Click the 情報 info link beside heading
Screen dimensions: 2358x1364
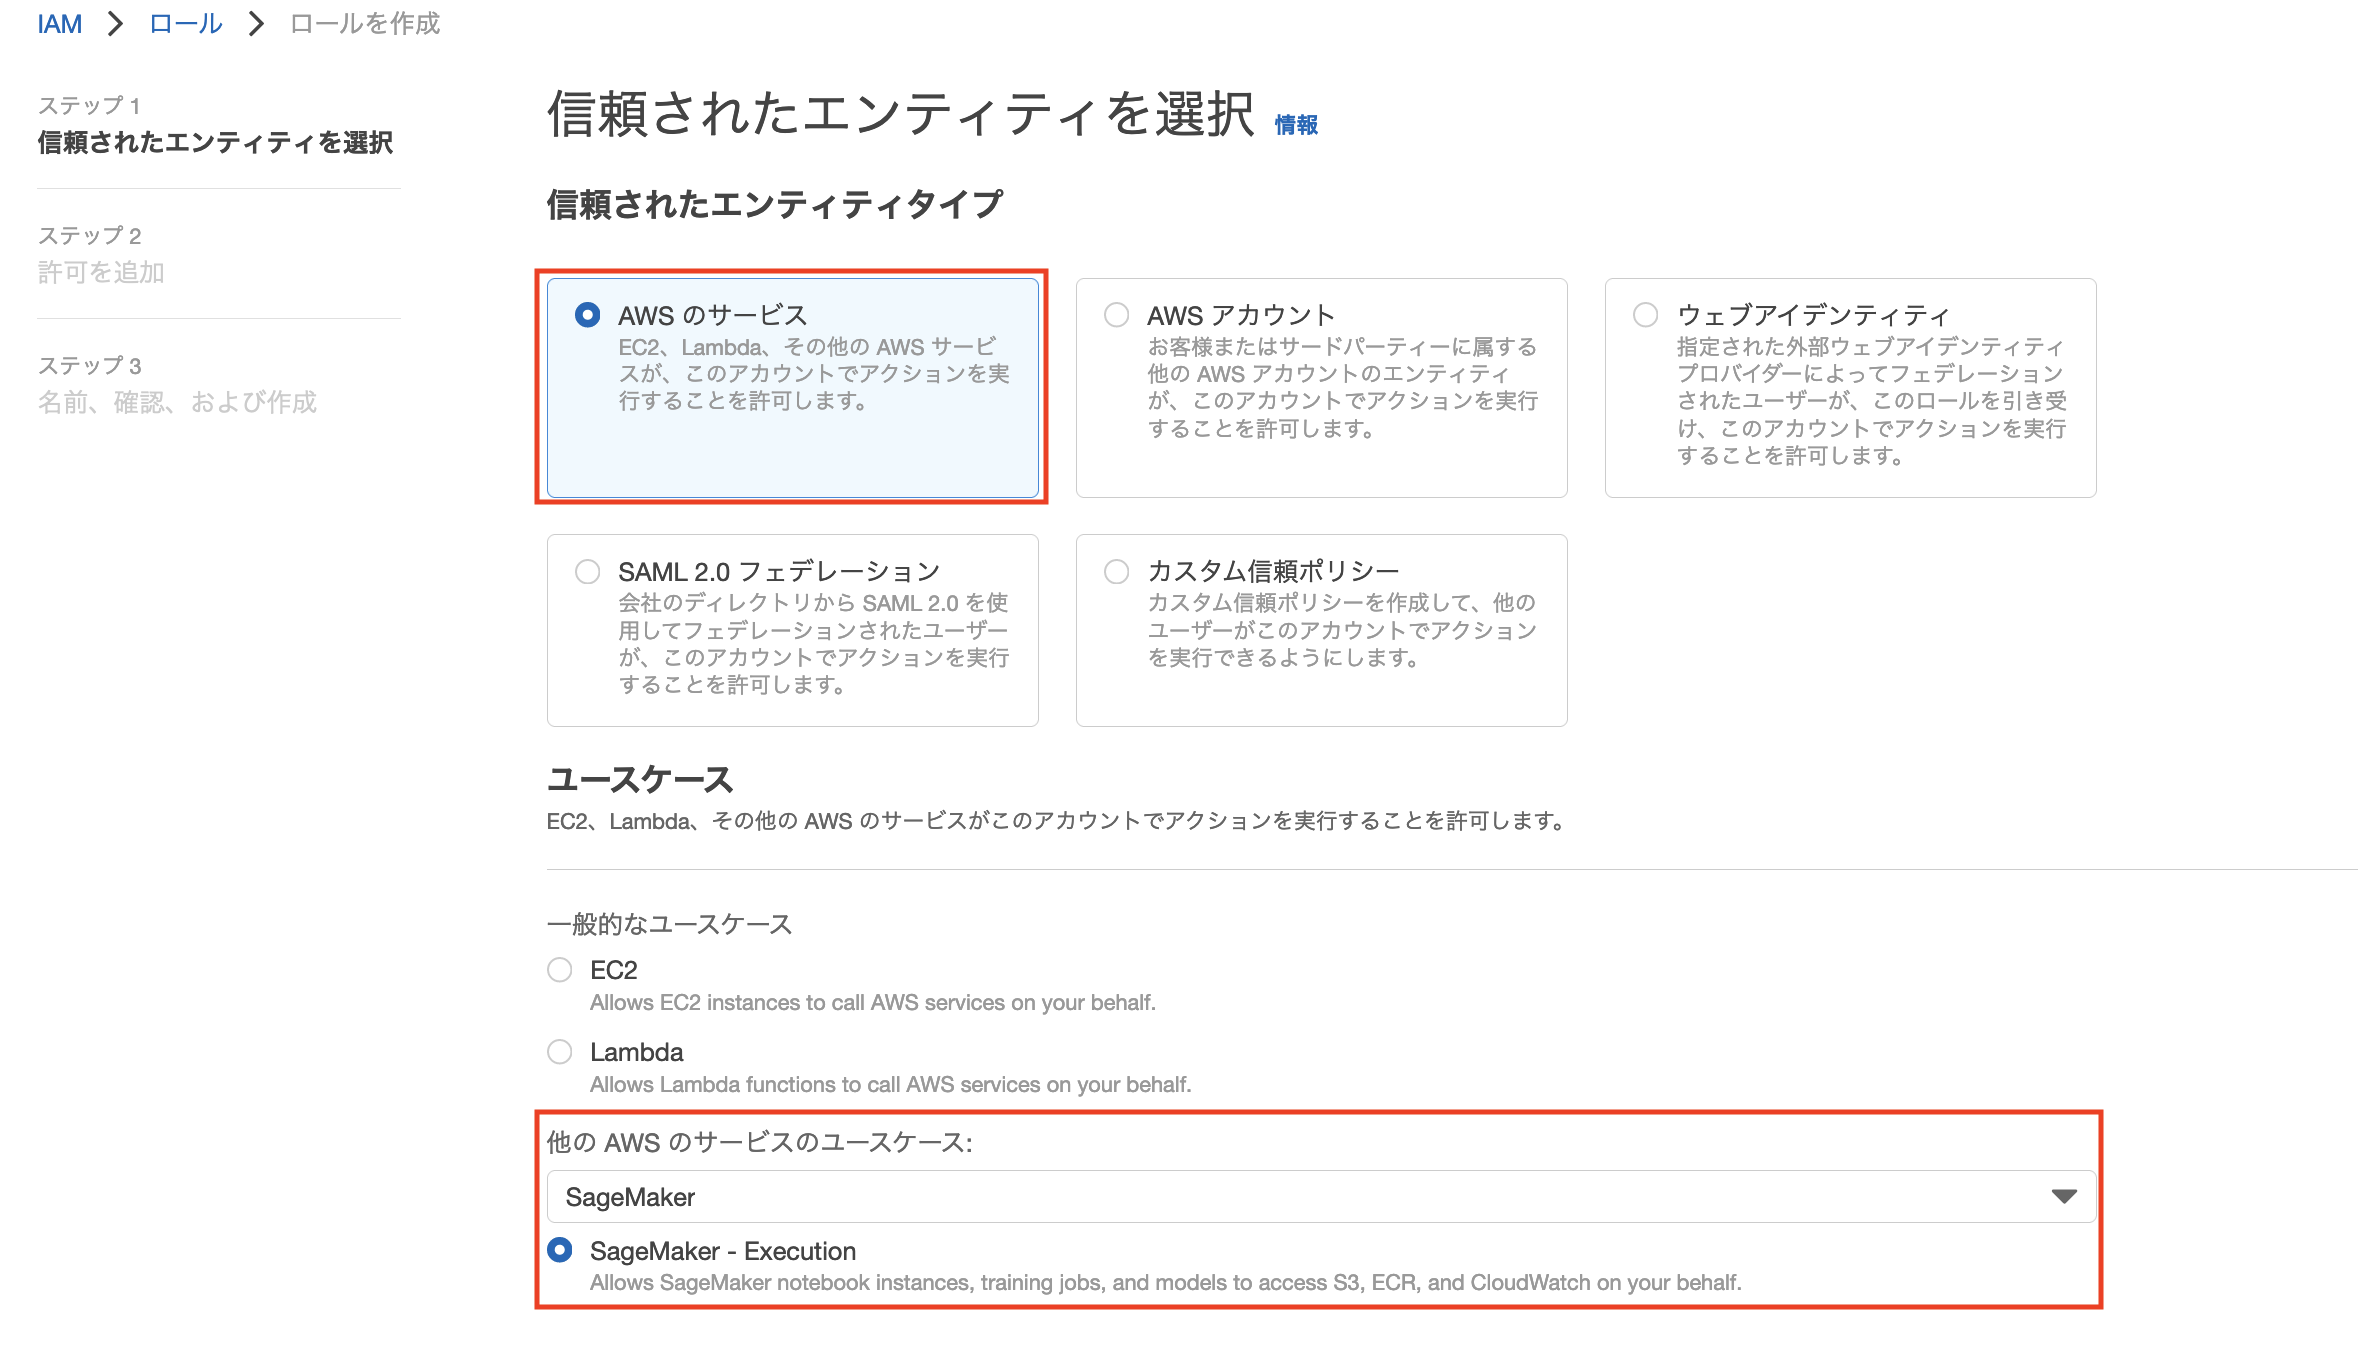pyautogui.click(x=1296, y=125)
